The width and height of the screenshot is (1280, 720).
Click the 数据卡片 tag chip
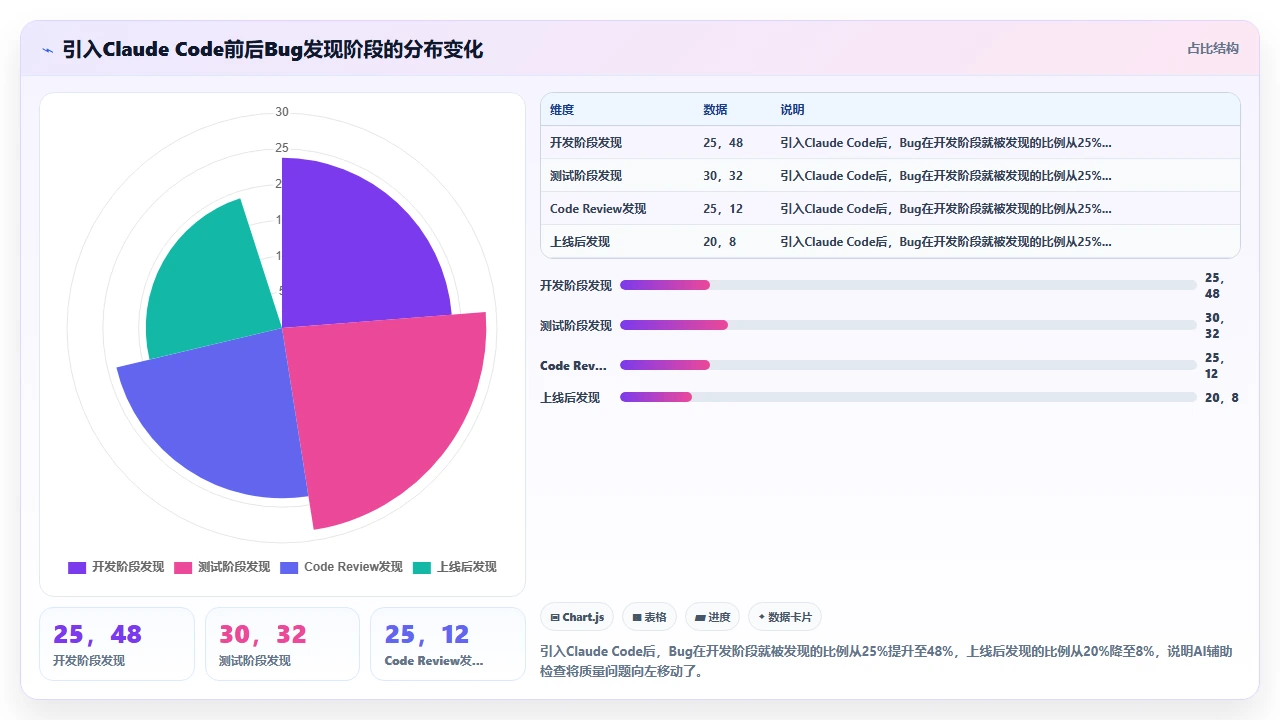click(785, 617)
